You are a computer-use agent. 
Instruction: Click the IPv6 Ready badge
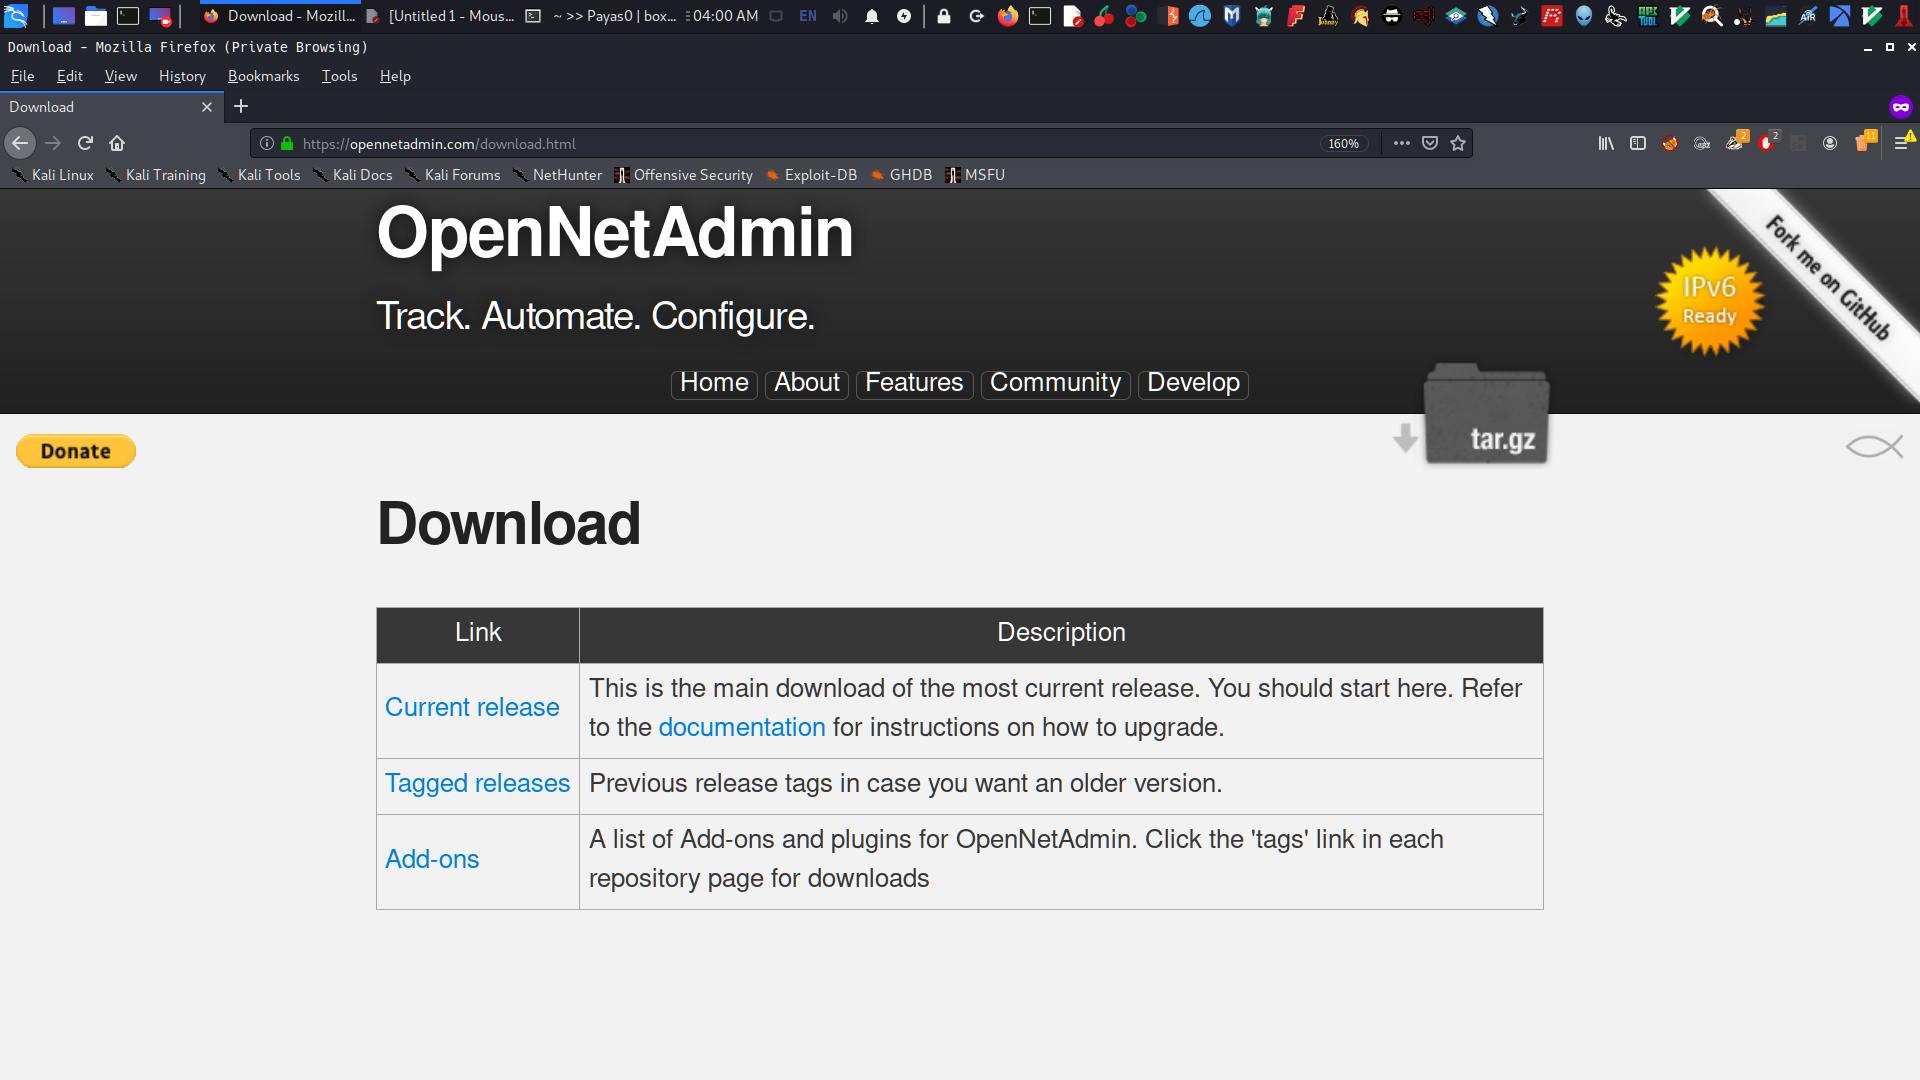[1709, 301]
